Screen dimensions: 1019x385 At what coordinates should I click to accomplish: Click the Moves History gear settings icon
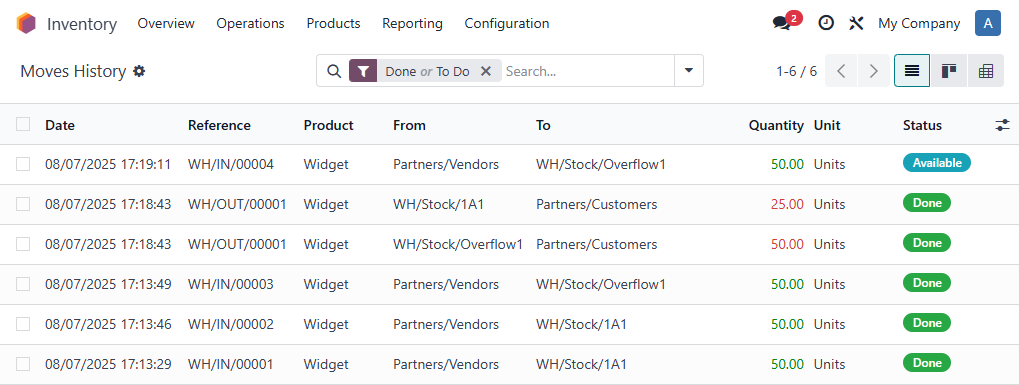coord(139,71)
